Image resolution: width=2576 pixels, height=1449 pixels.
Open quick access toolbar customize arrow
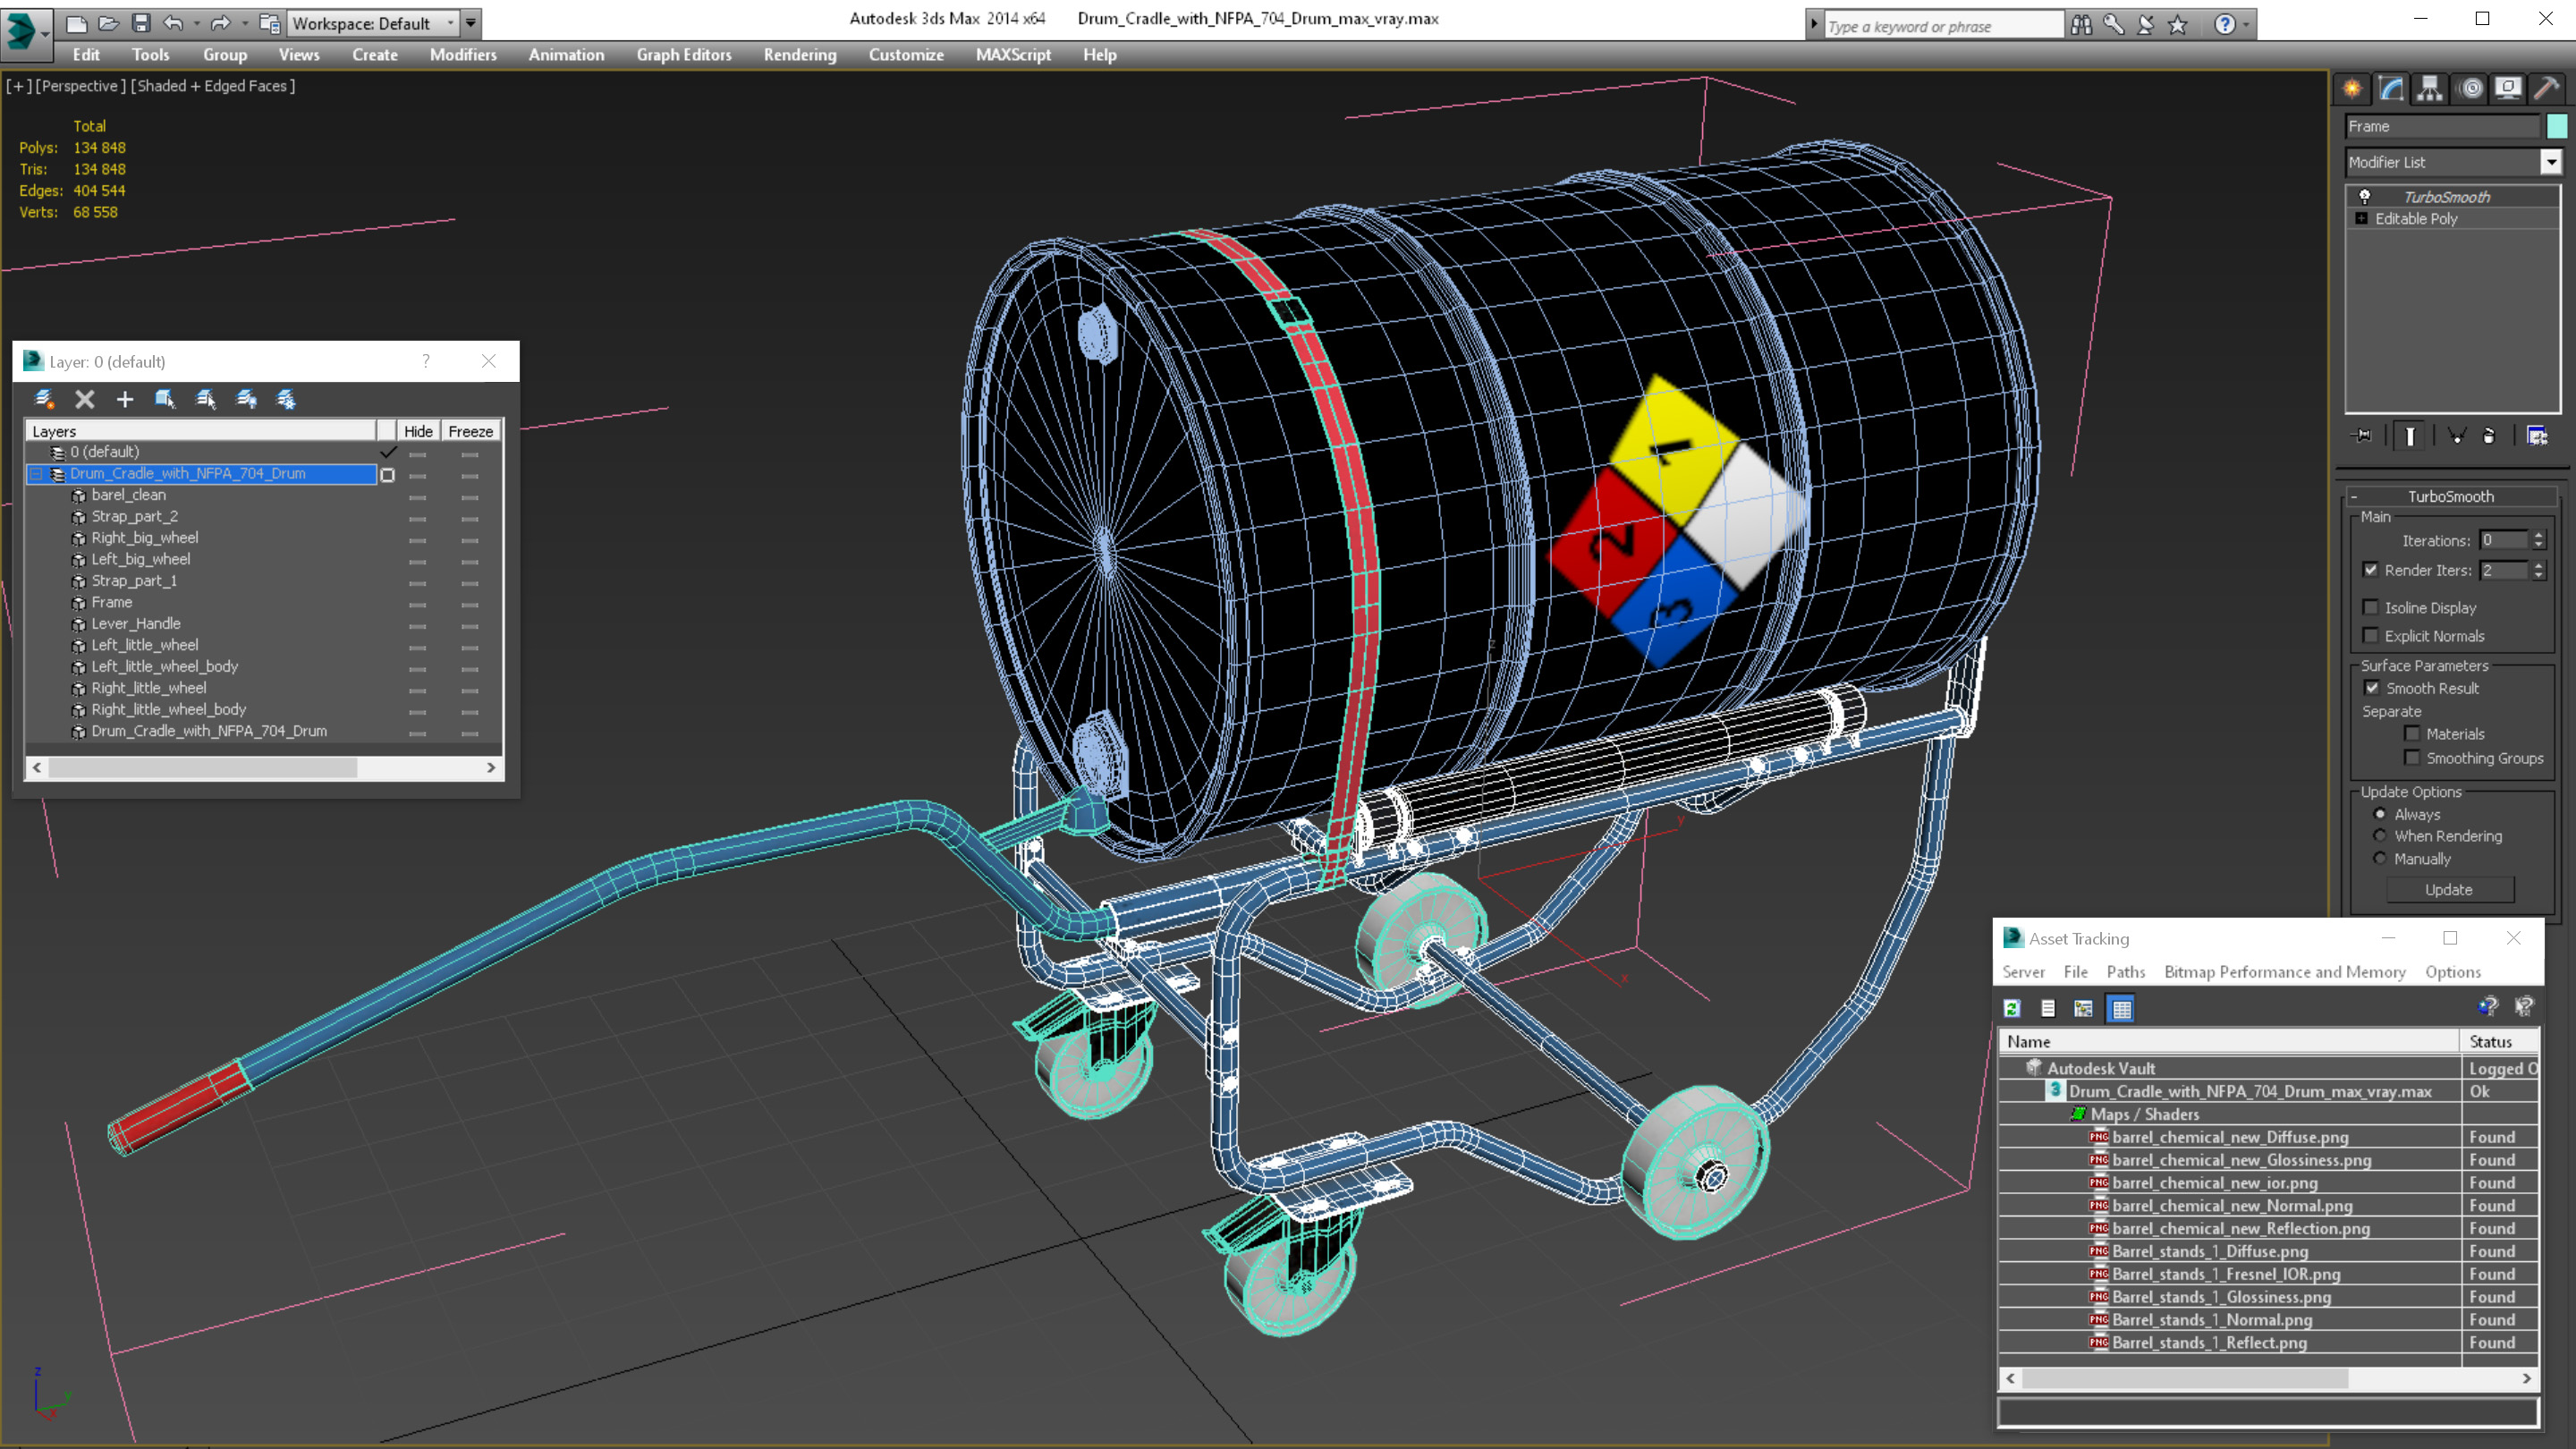(471, 23)
